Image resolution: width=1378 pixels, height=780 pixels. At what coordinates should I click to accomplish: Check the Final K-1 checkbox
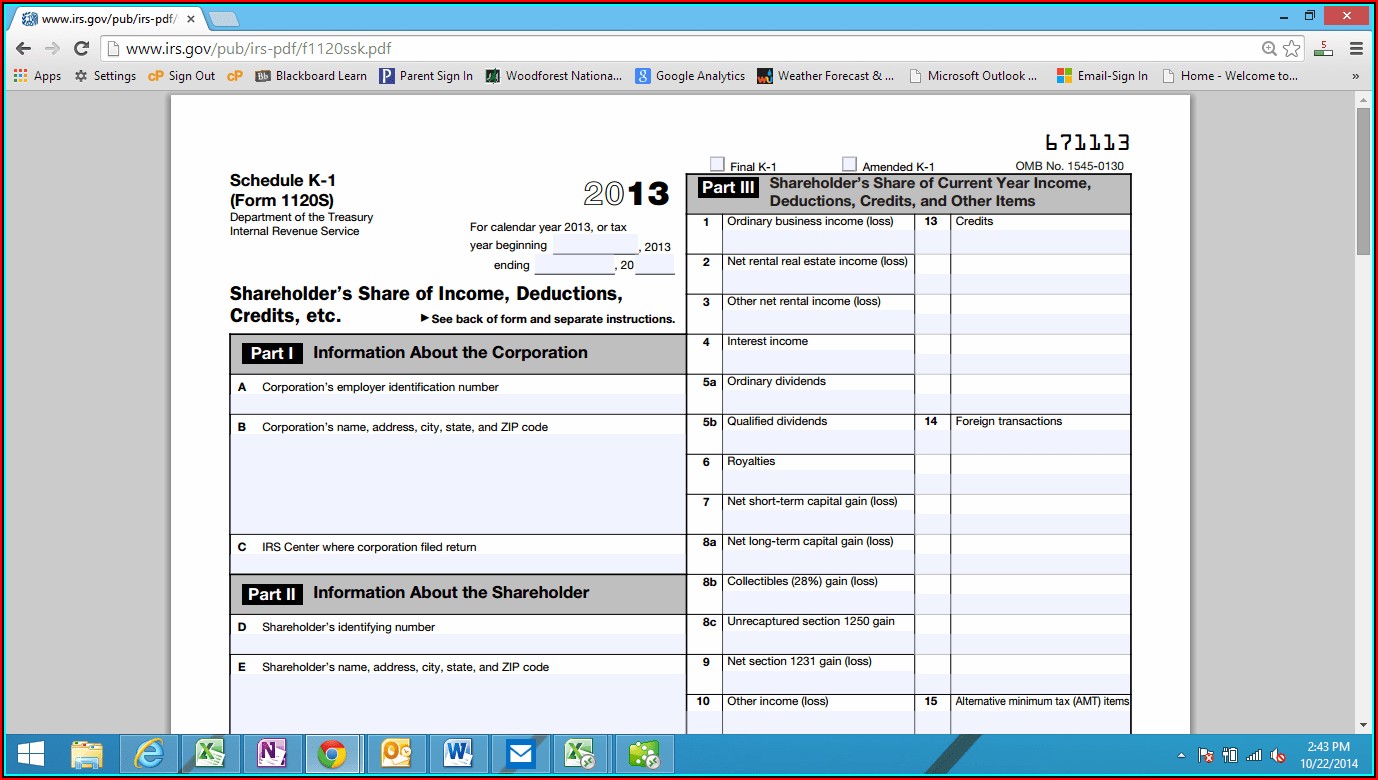[x=717, y=164]
